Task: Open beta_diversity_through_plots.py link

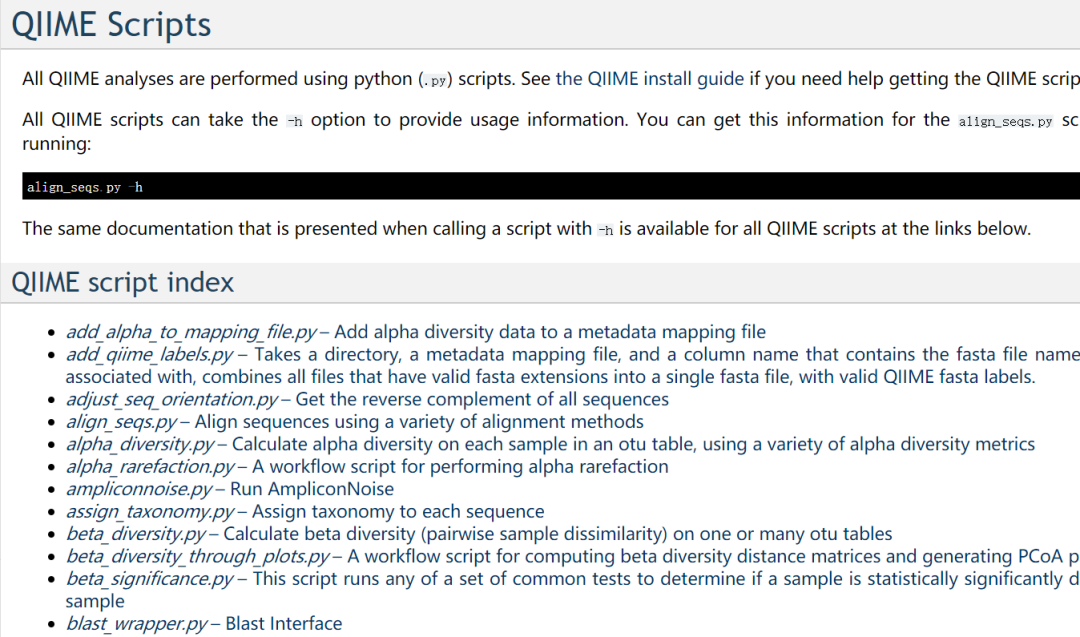Action: tap(197, 556)
